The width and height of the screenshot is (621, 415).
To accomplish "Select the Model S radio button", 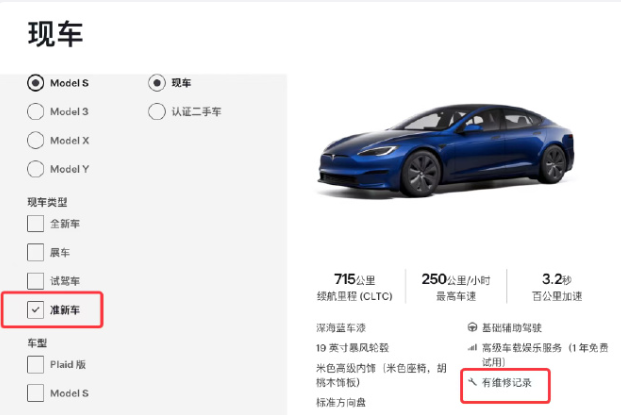I will [x=35, y=83].
